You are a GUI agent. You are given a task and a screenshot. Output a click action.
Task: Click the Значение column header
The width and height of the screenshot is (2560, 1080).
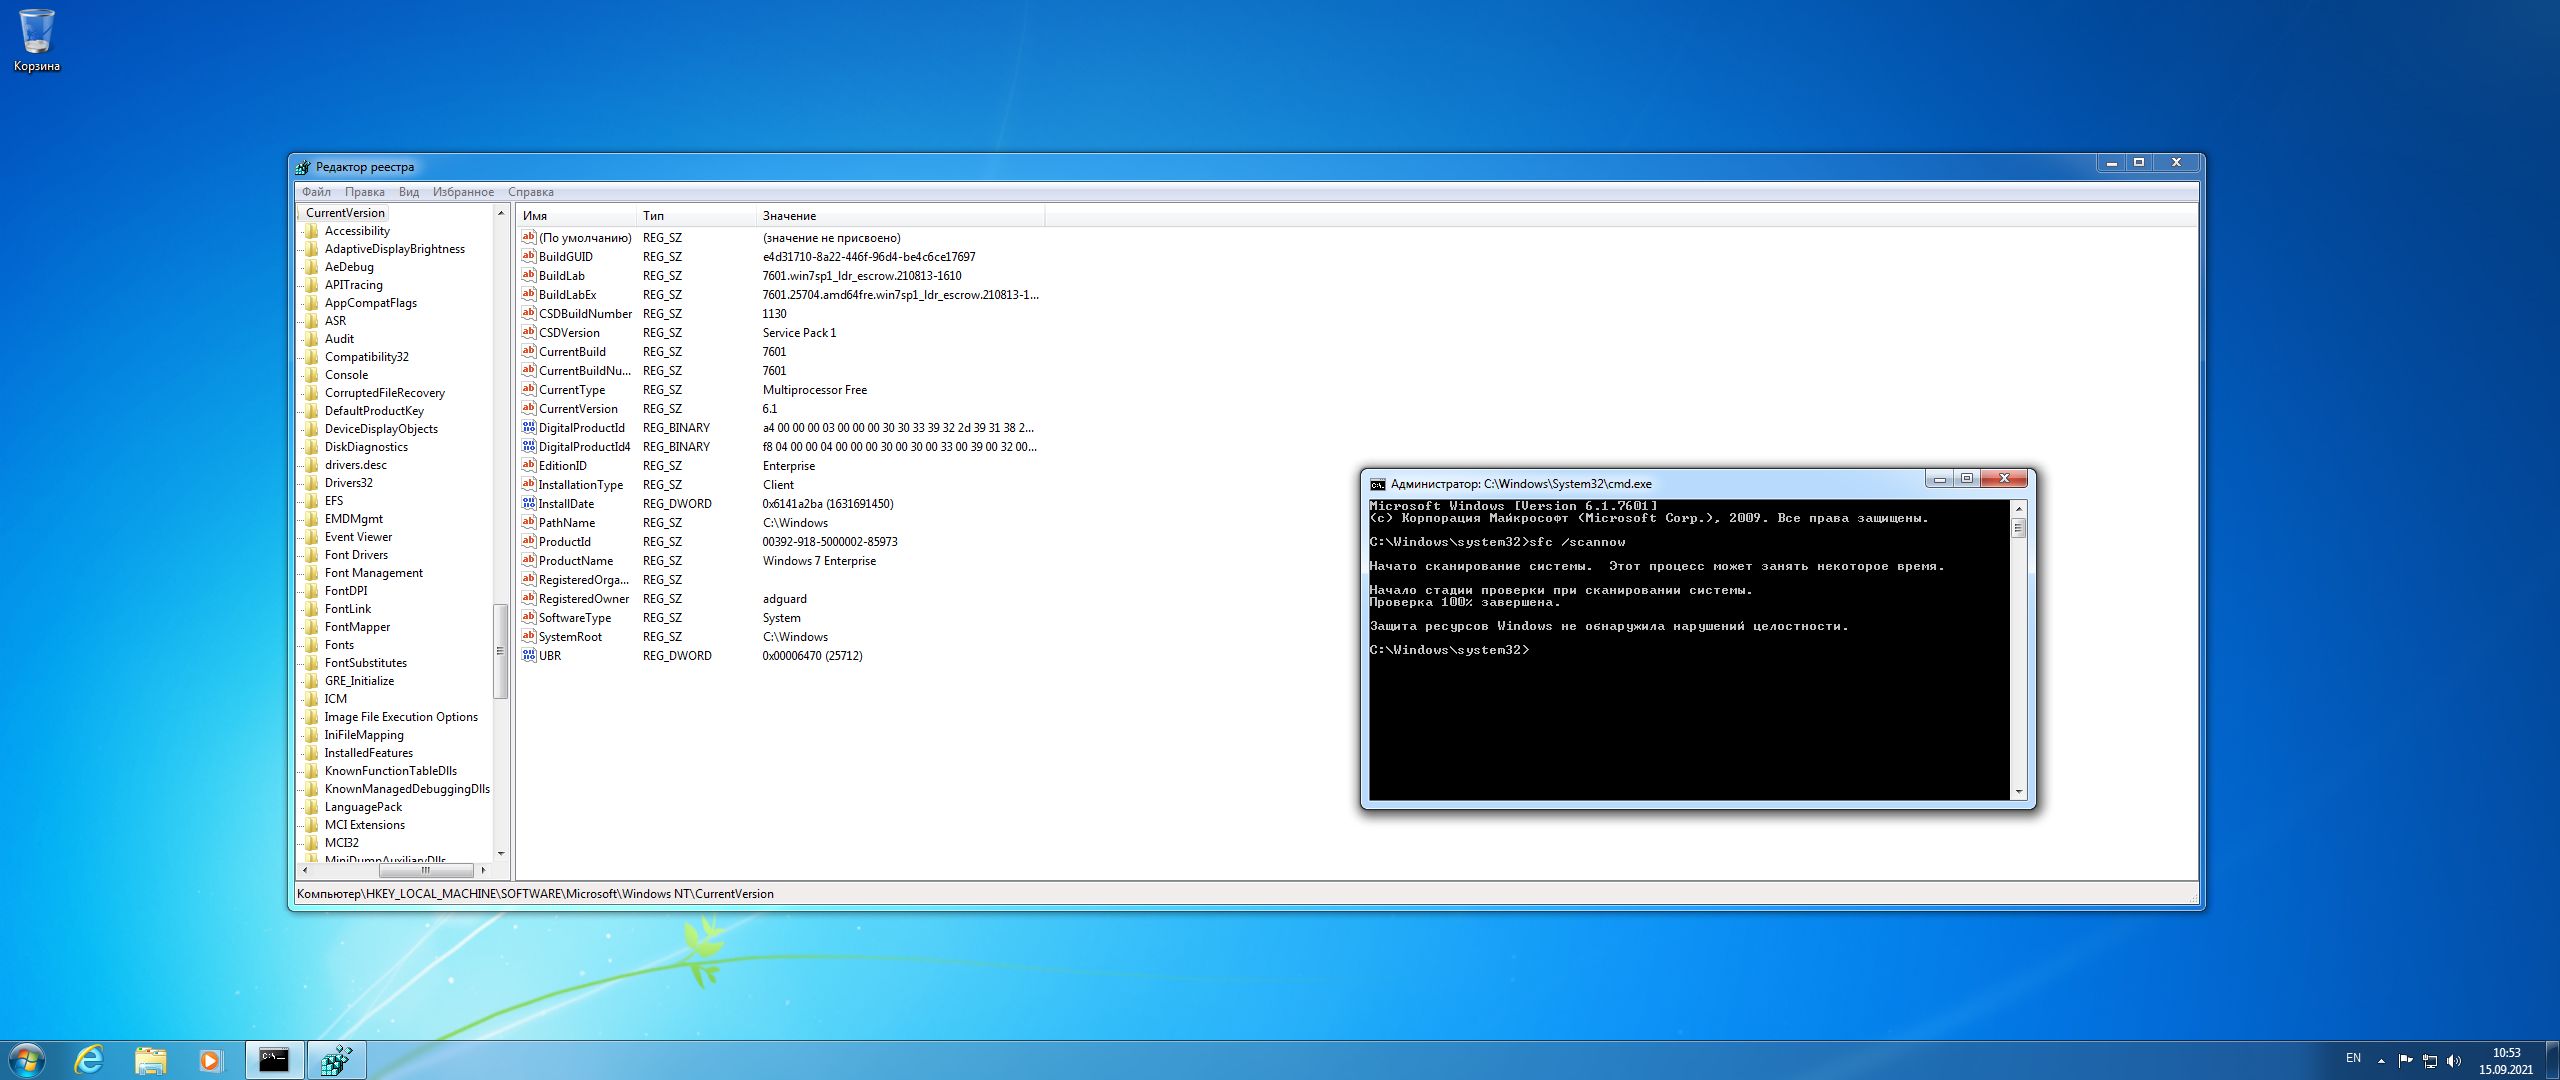pos(789,216)
